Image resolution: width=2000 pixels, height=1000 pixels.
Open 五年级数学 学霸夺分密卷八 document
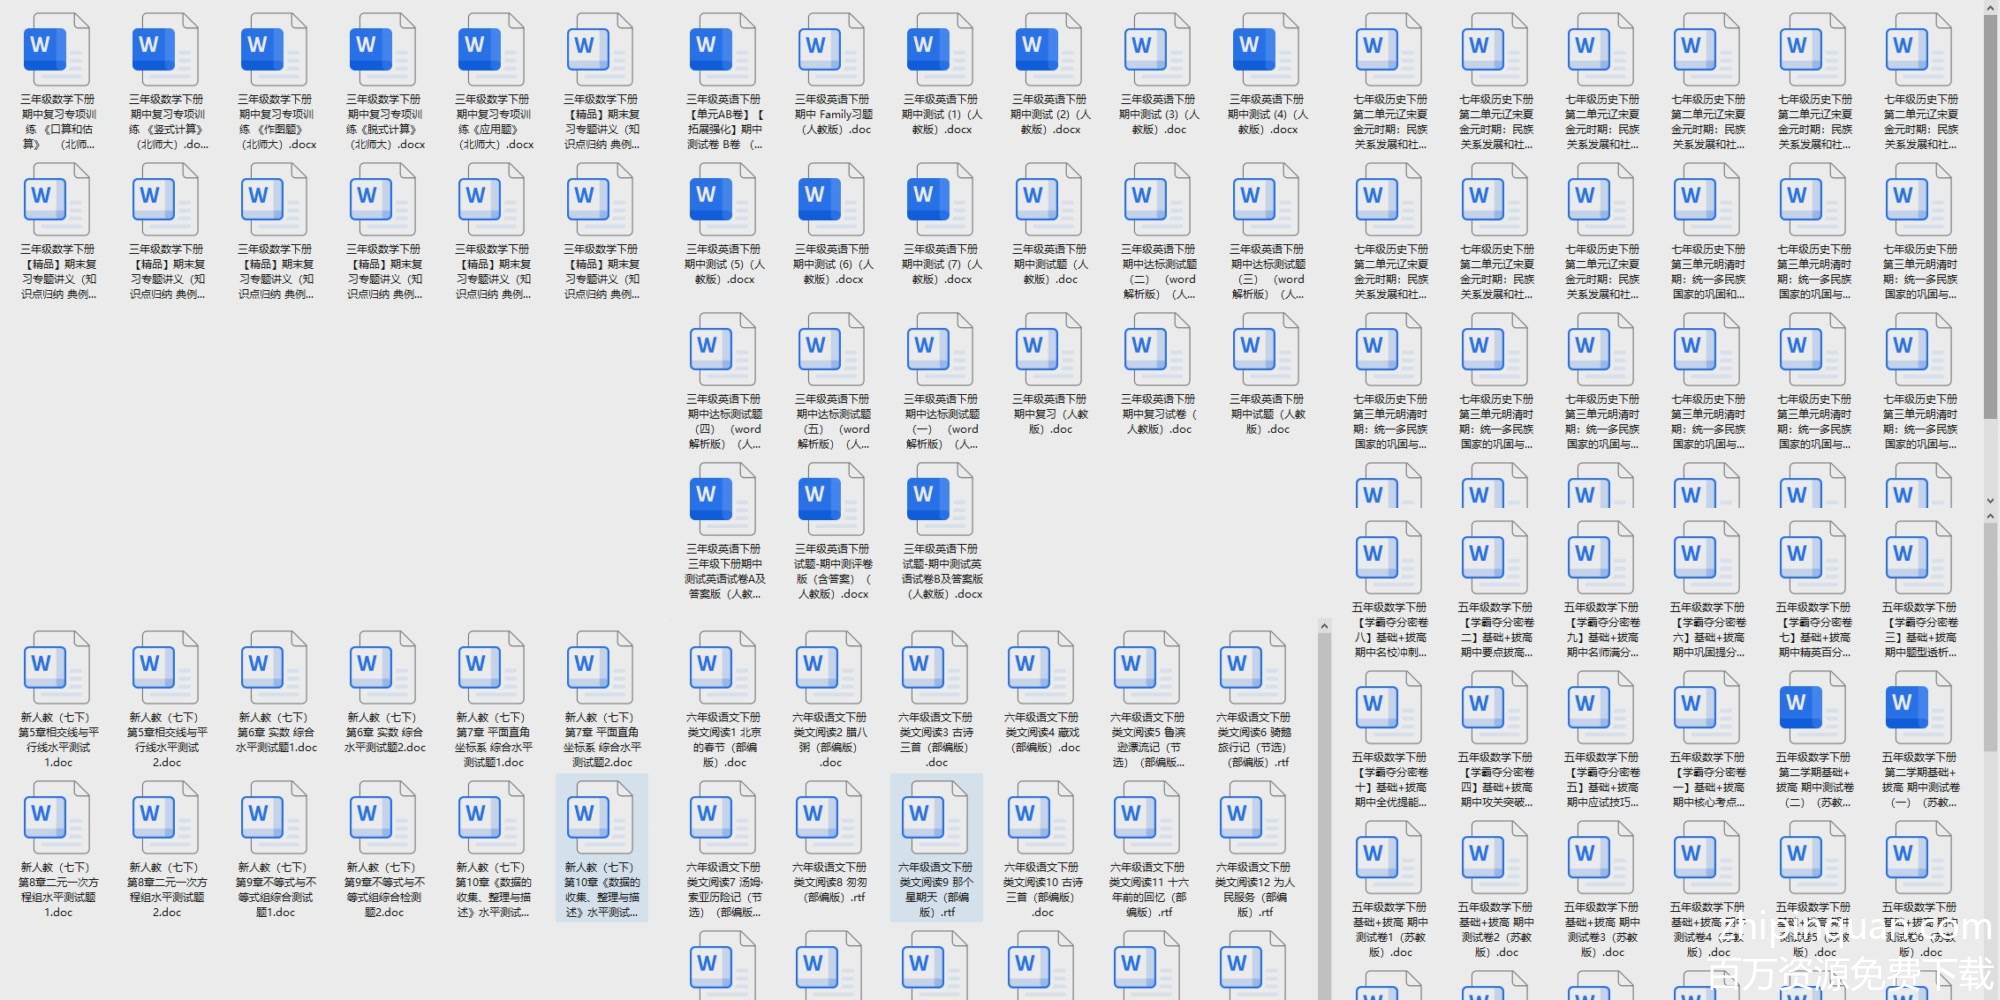click(x=1389, y=560)
